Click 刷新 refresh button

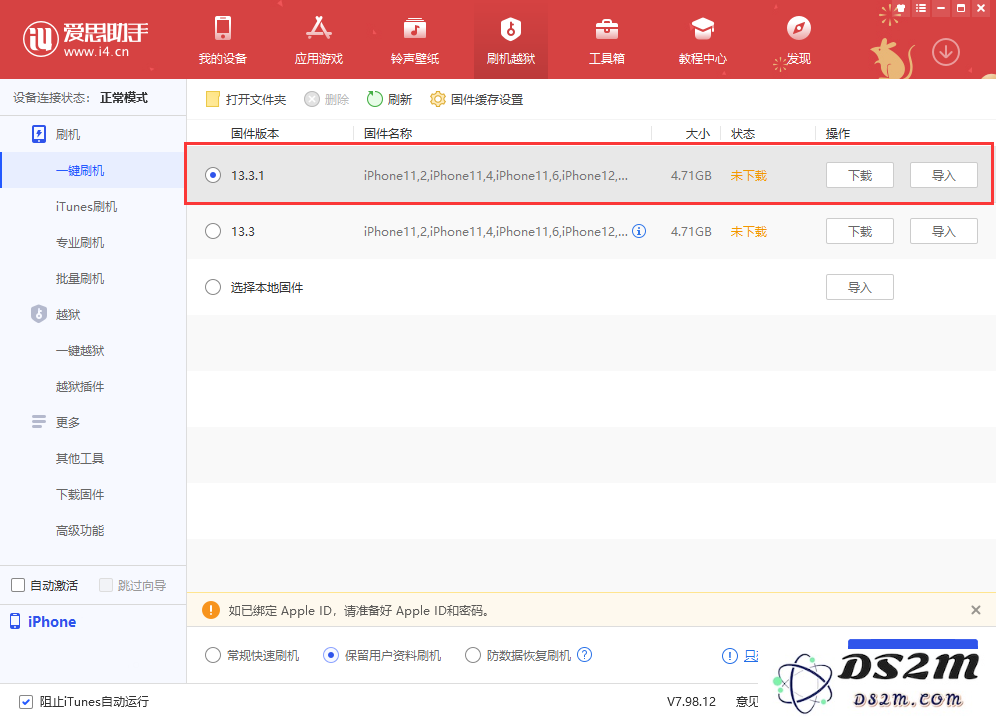point(389,99)
